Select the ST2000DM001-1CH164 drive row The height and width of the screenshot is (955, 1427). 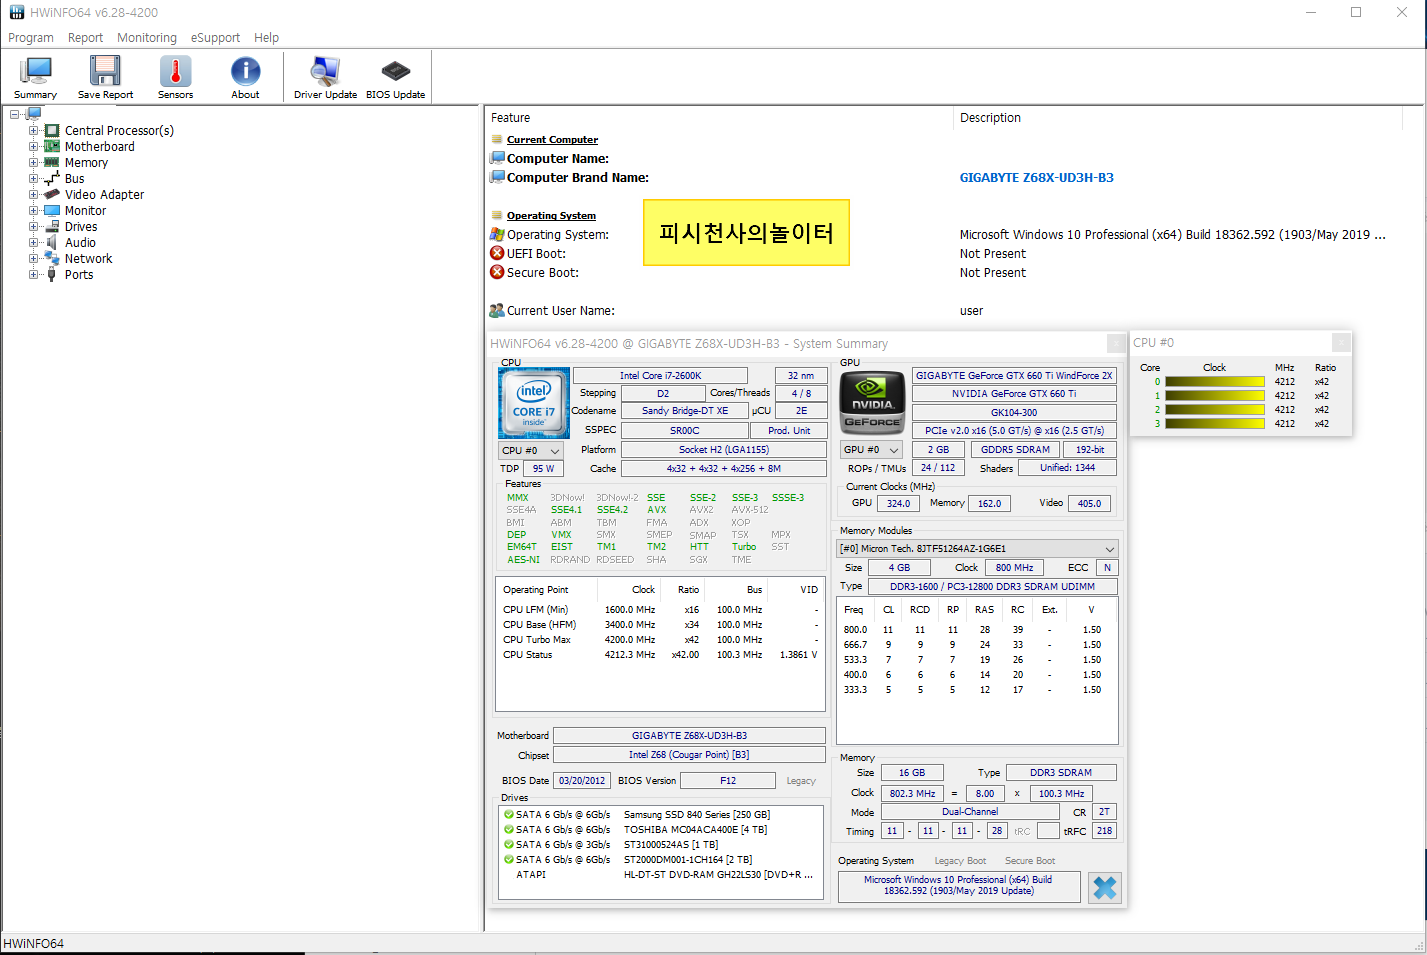click(x=663, y=860)
